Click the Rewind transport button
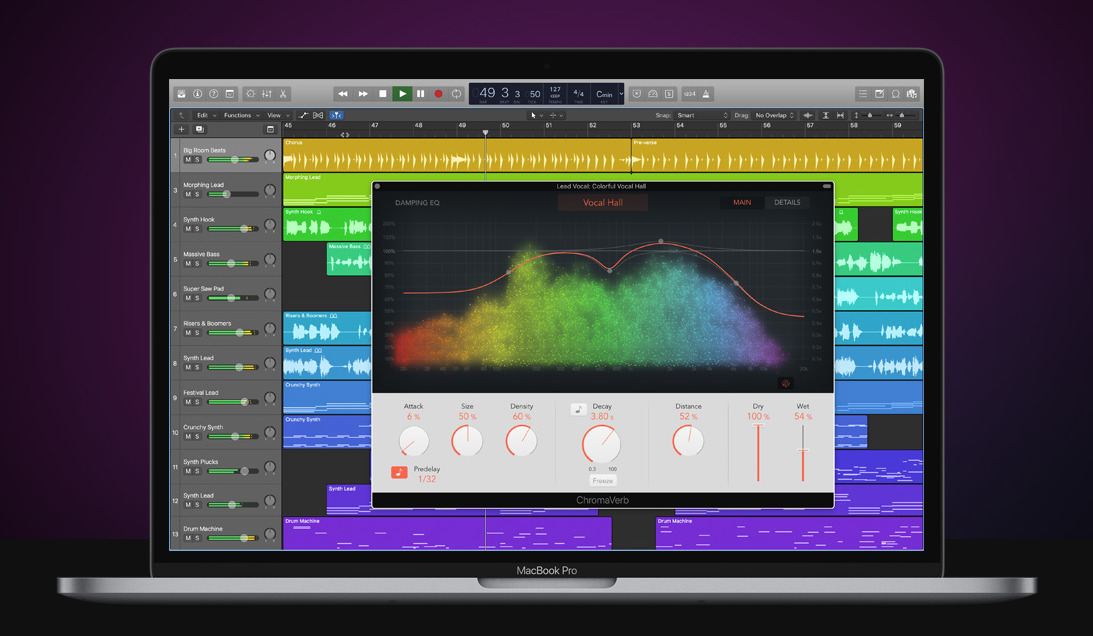The image size is (1093, 636). pyautogui.click(x=342, y=93)
